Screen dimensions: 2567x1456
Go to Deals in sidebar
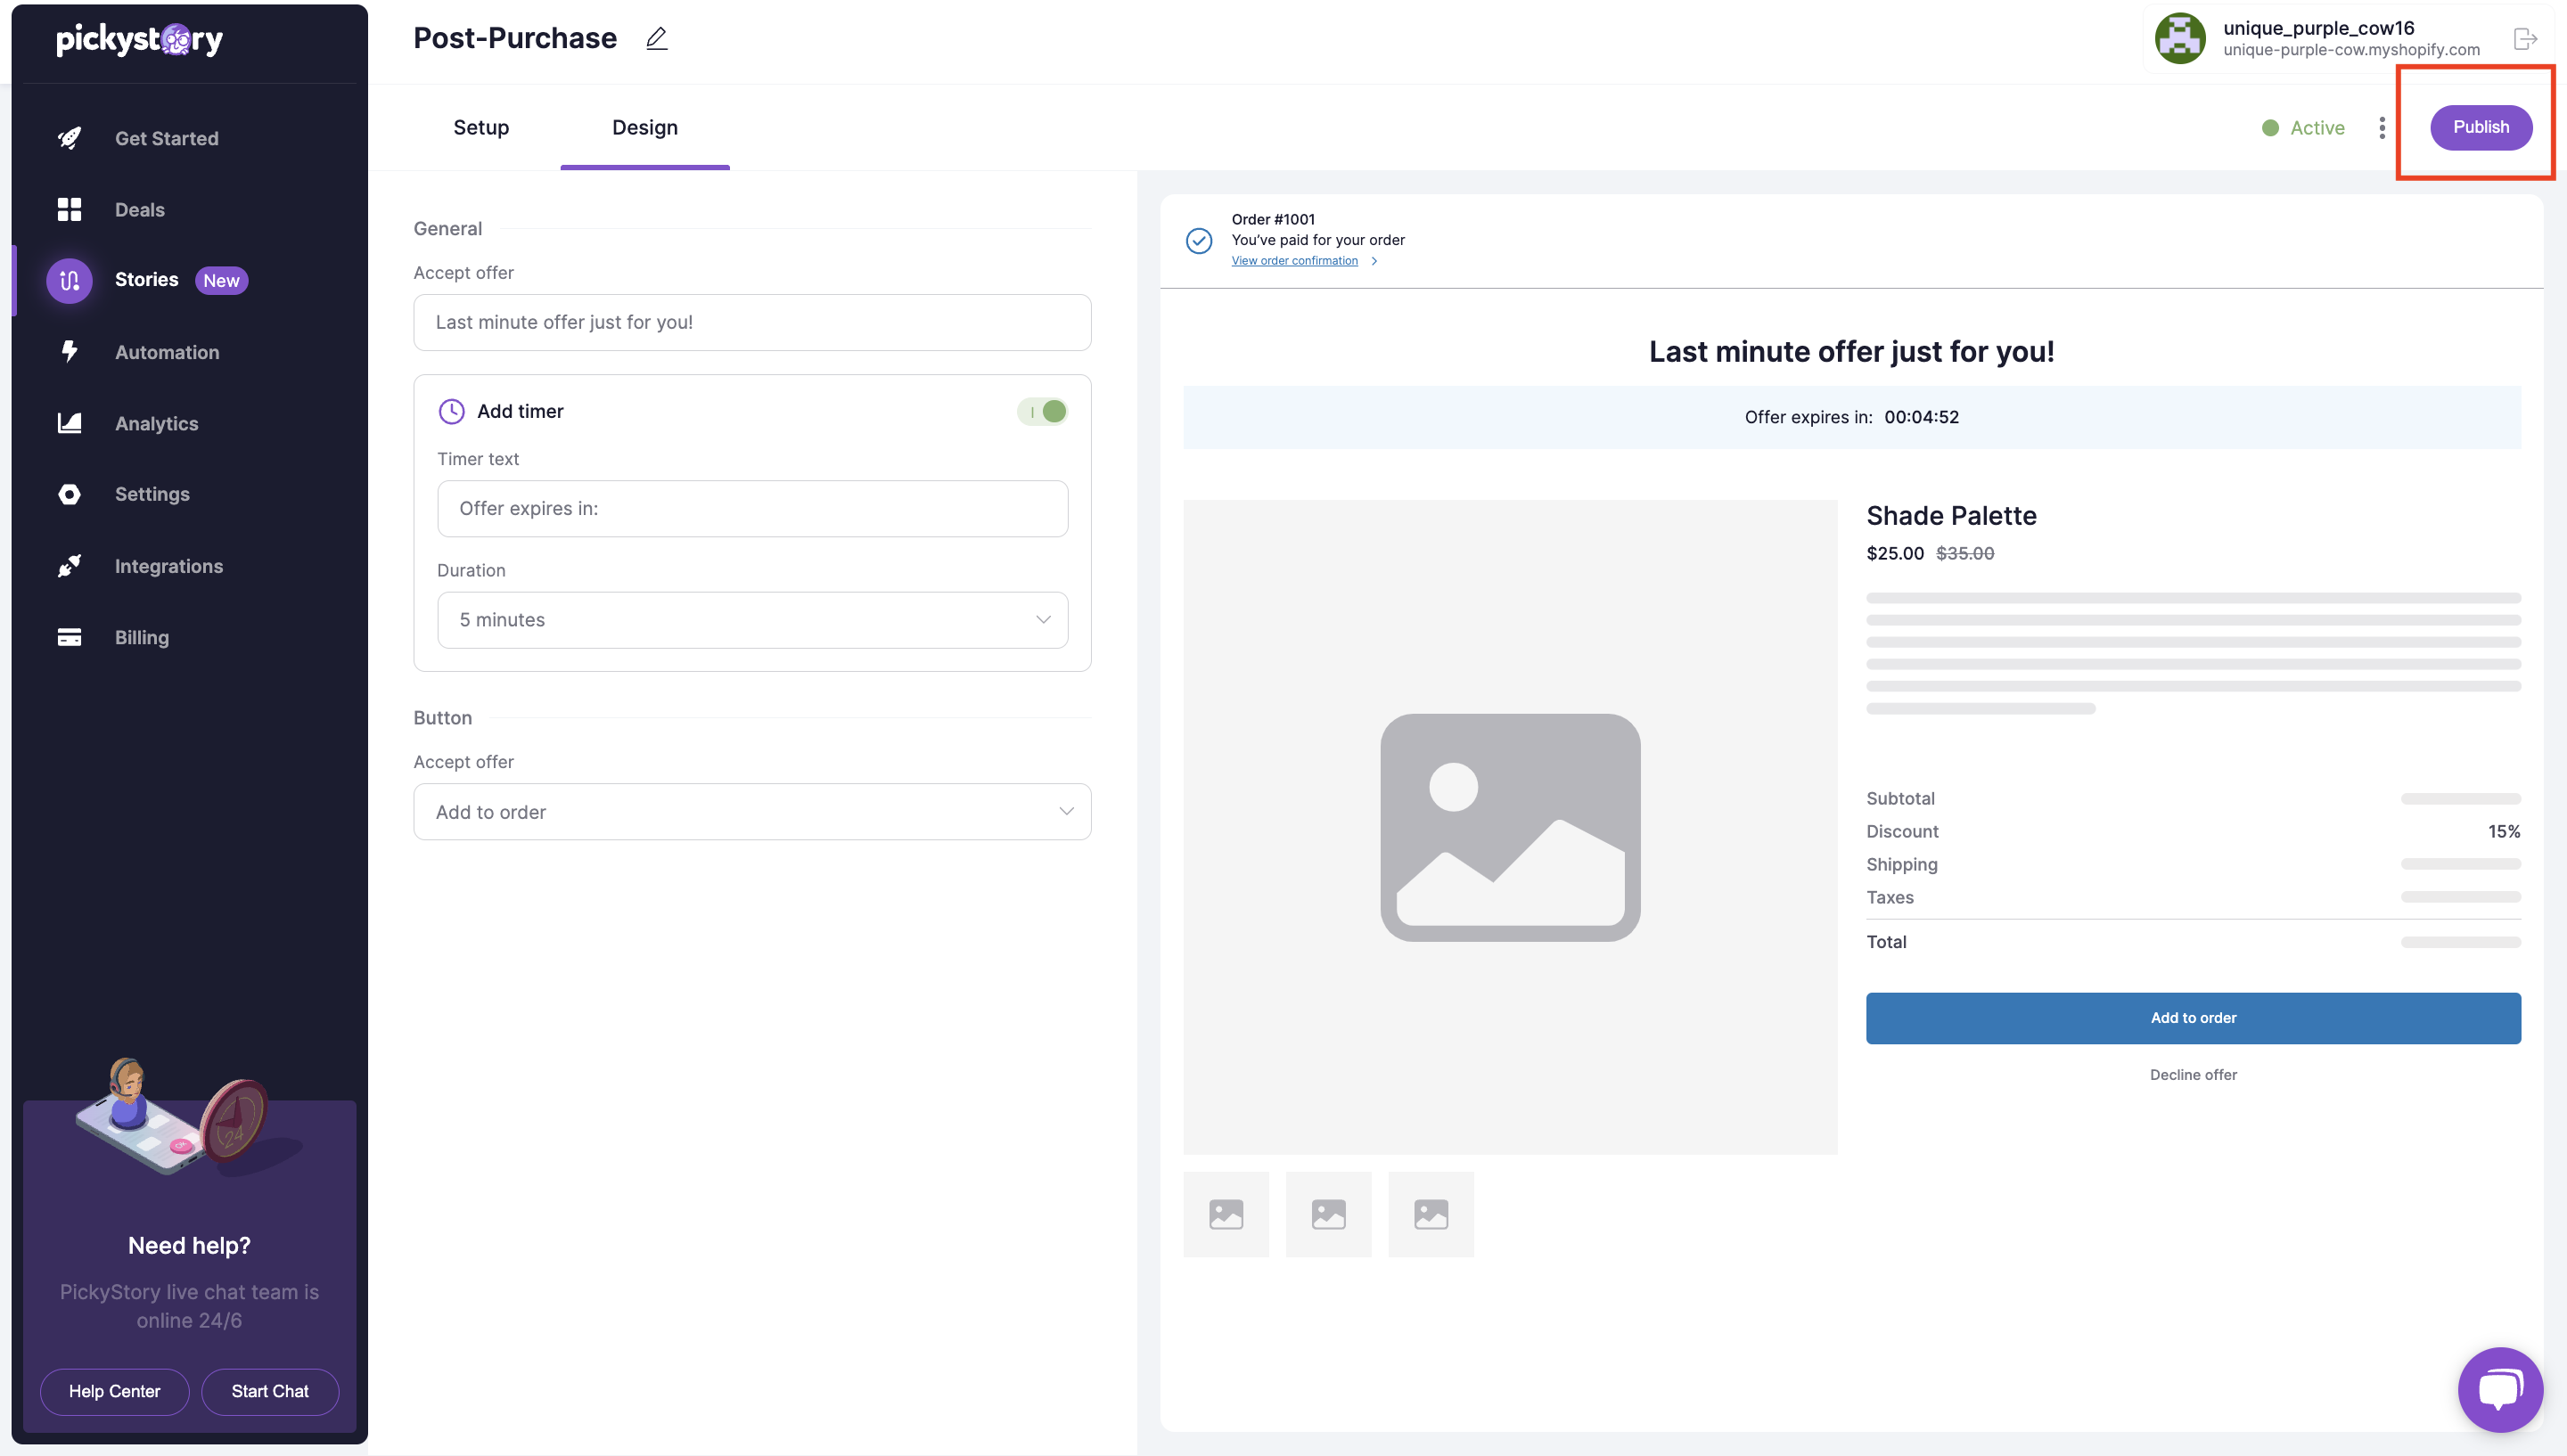pyautogui.click(x=140, y=209)
